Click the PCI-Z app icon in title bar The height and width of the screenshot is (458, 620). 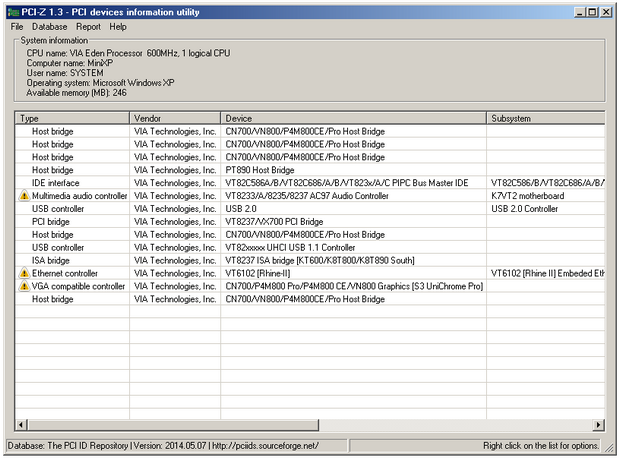coord(13,12)
